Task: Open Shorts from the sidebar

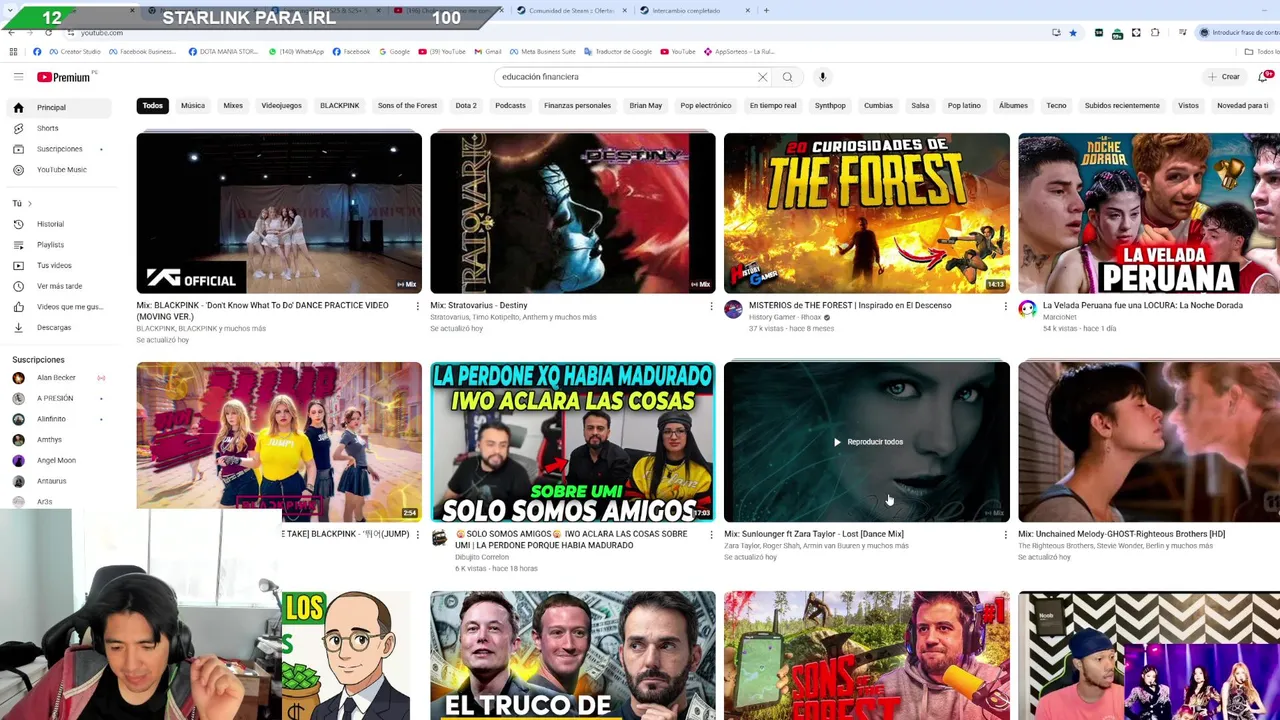Action: pos(59,128)
